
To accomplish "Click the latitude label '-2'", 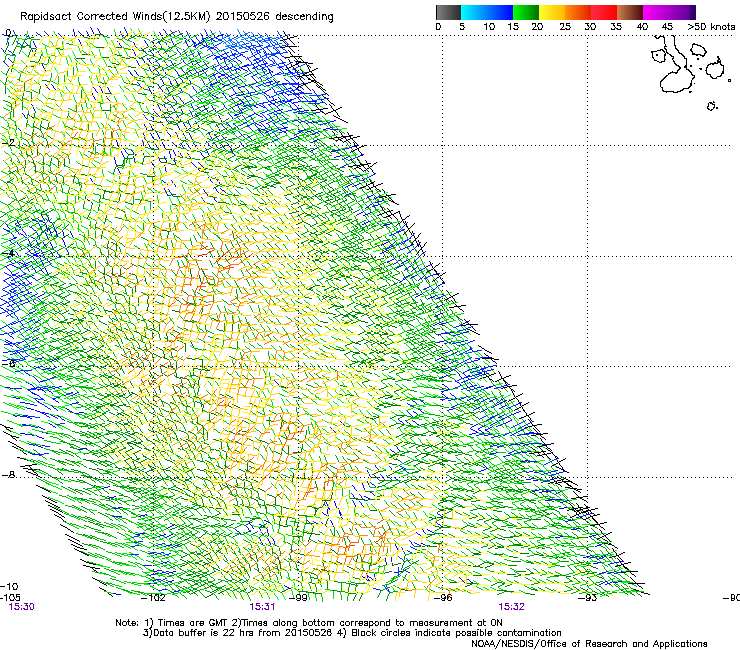I will coord(8,143).
